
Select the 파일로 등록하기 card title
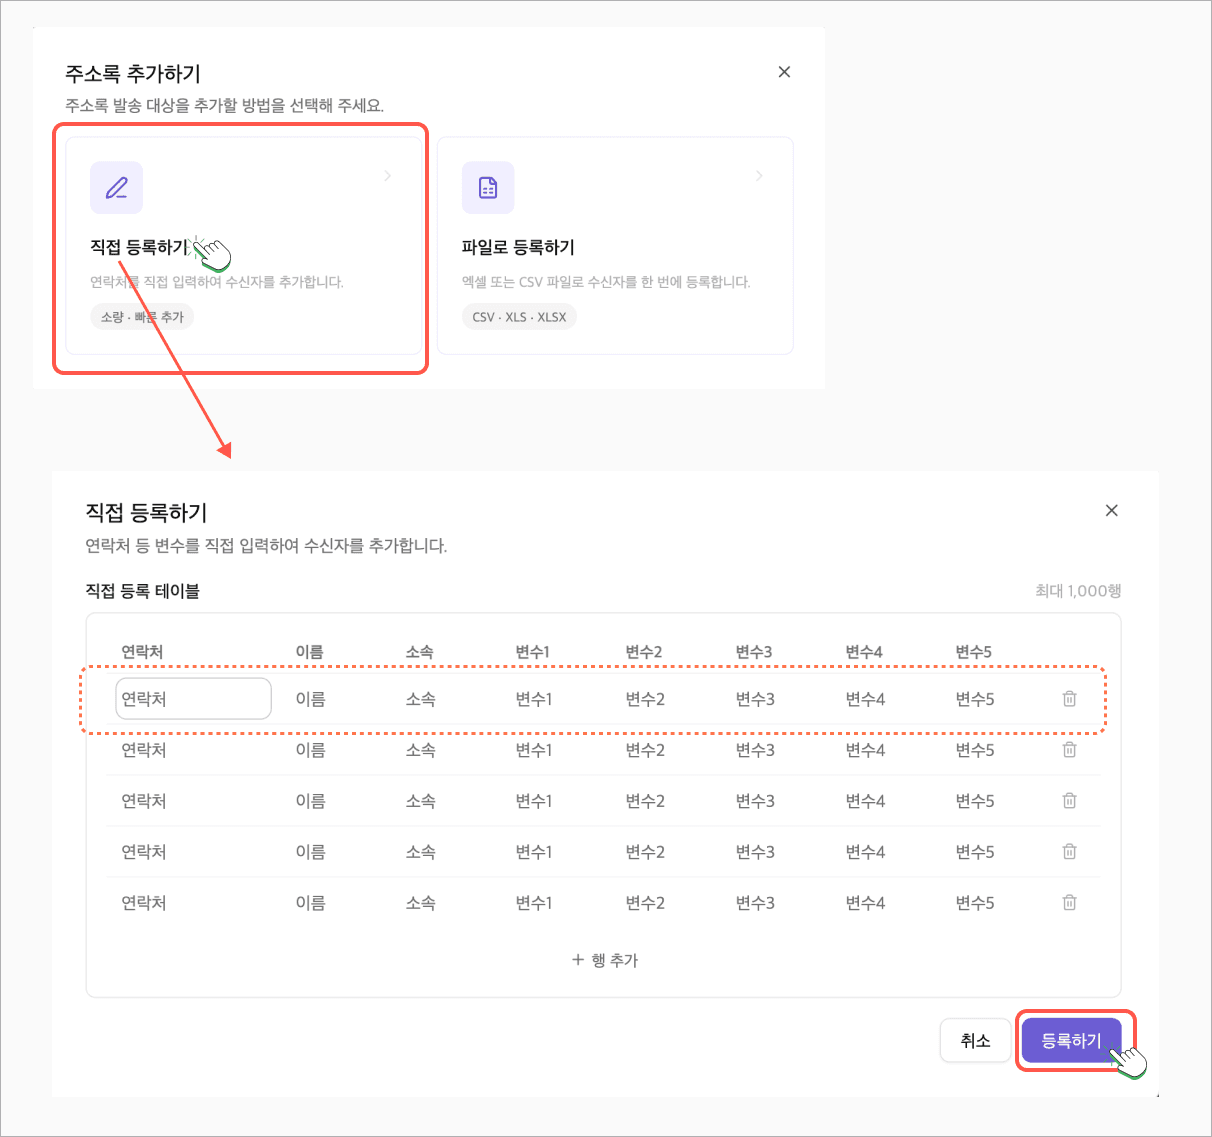(x=518, y=247)
